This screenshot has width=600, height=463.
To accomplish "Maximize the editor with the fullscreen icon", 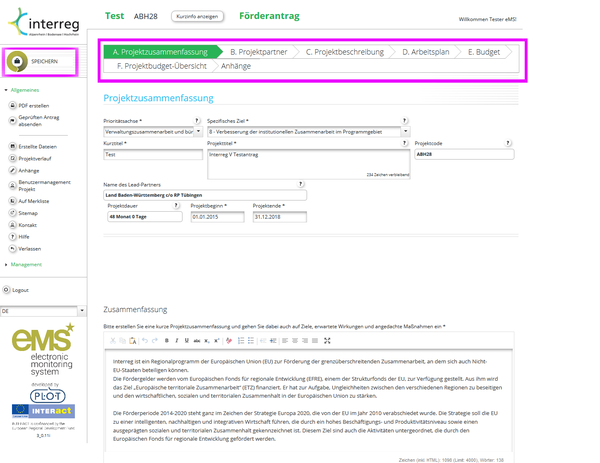I will point(327,341).
